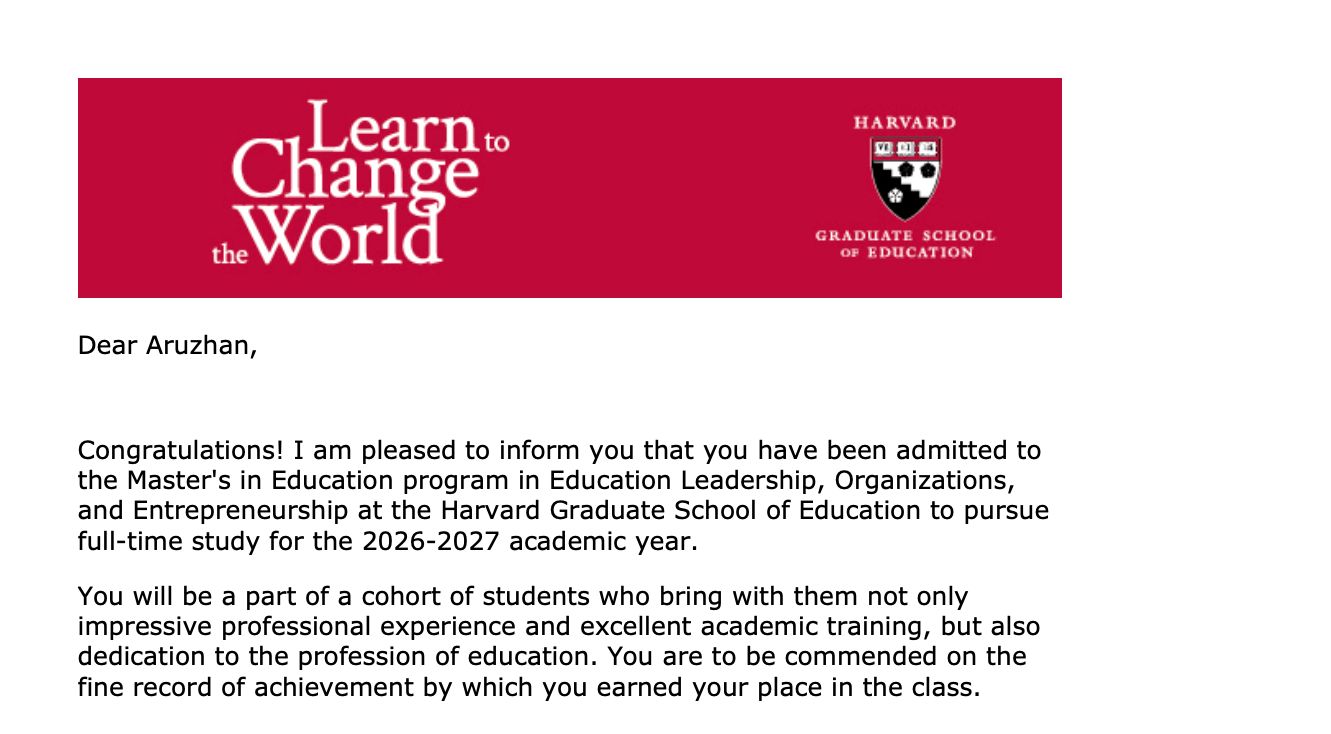The height and width of the screenshot is (734, 1331).
Task: Click "GRADUATE SCHOOL" text below the shield
Action: (905, 236)
